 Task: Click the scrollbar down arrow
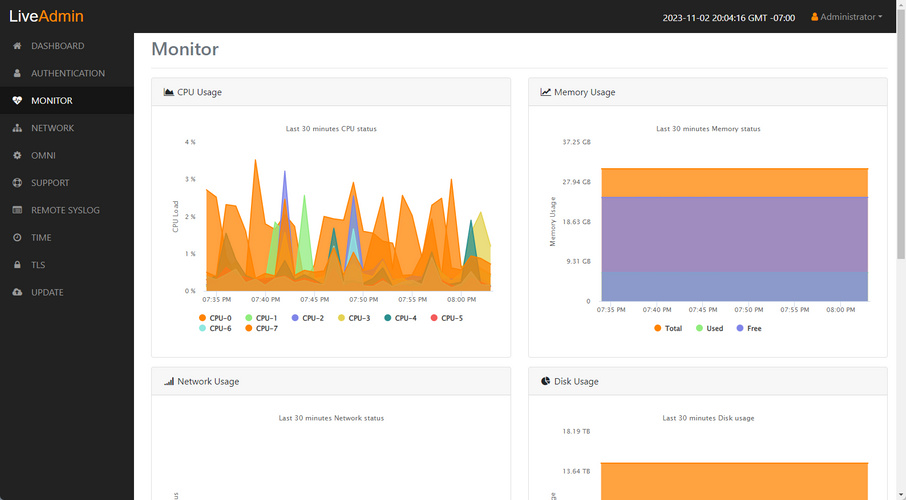[901, 495]
